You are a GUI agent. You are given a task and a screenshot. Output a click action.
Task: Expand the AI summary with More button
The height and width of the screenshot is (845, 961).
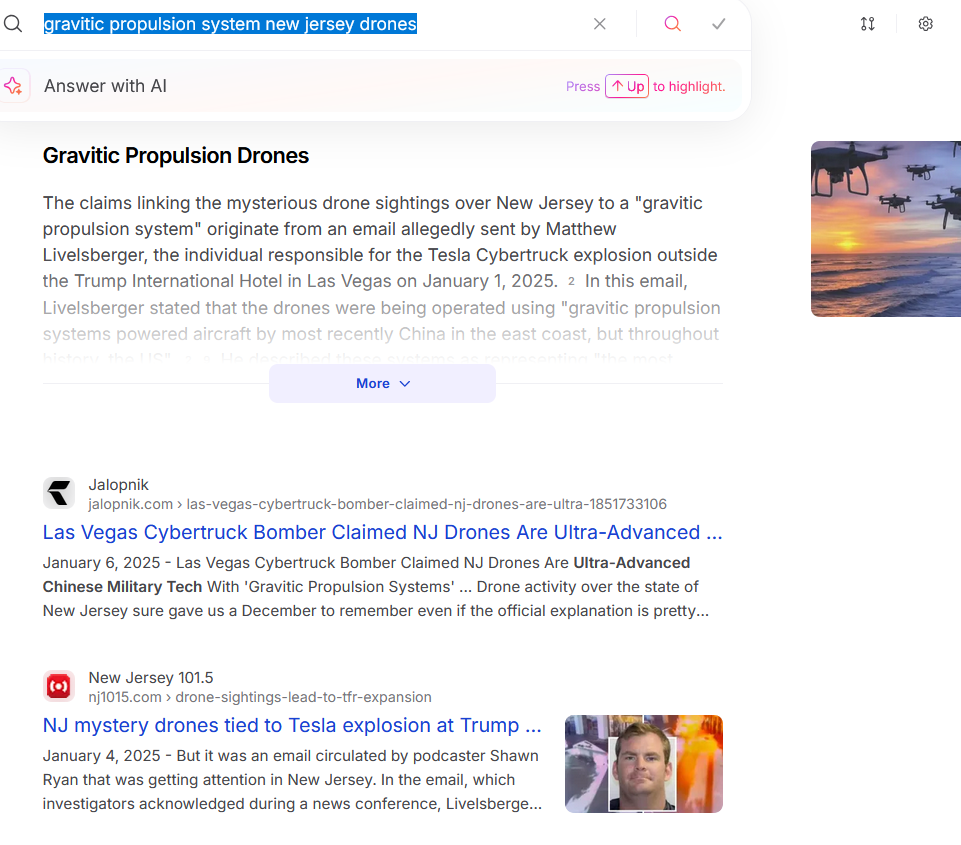[382, 383]
